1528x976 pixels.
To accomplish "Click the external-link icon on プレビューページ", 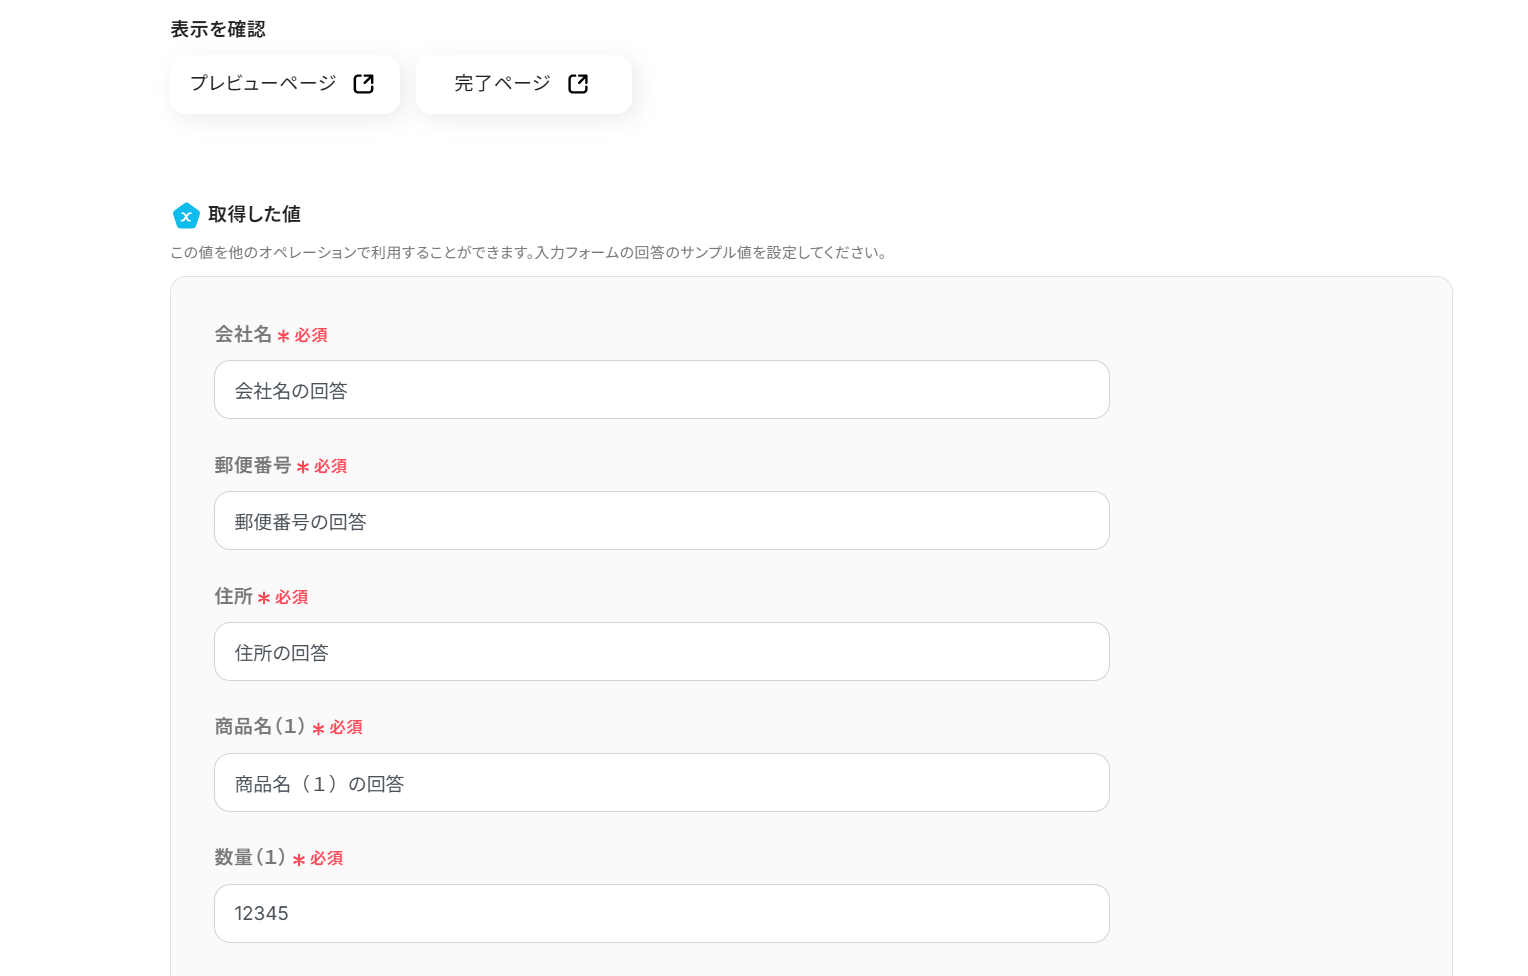I will coord(364,84).
